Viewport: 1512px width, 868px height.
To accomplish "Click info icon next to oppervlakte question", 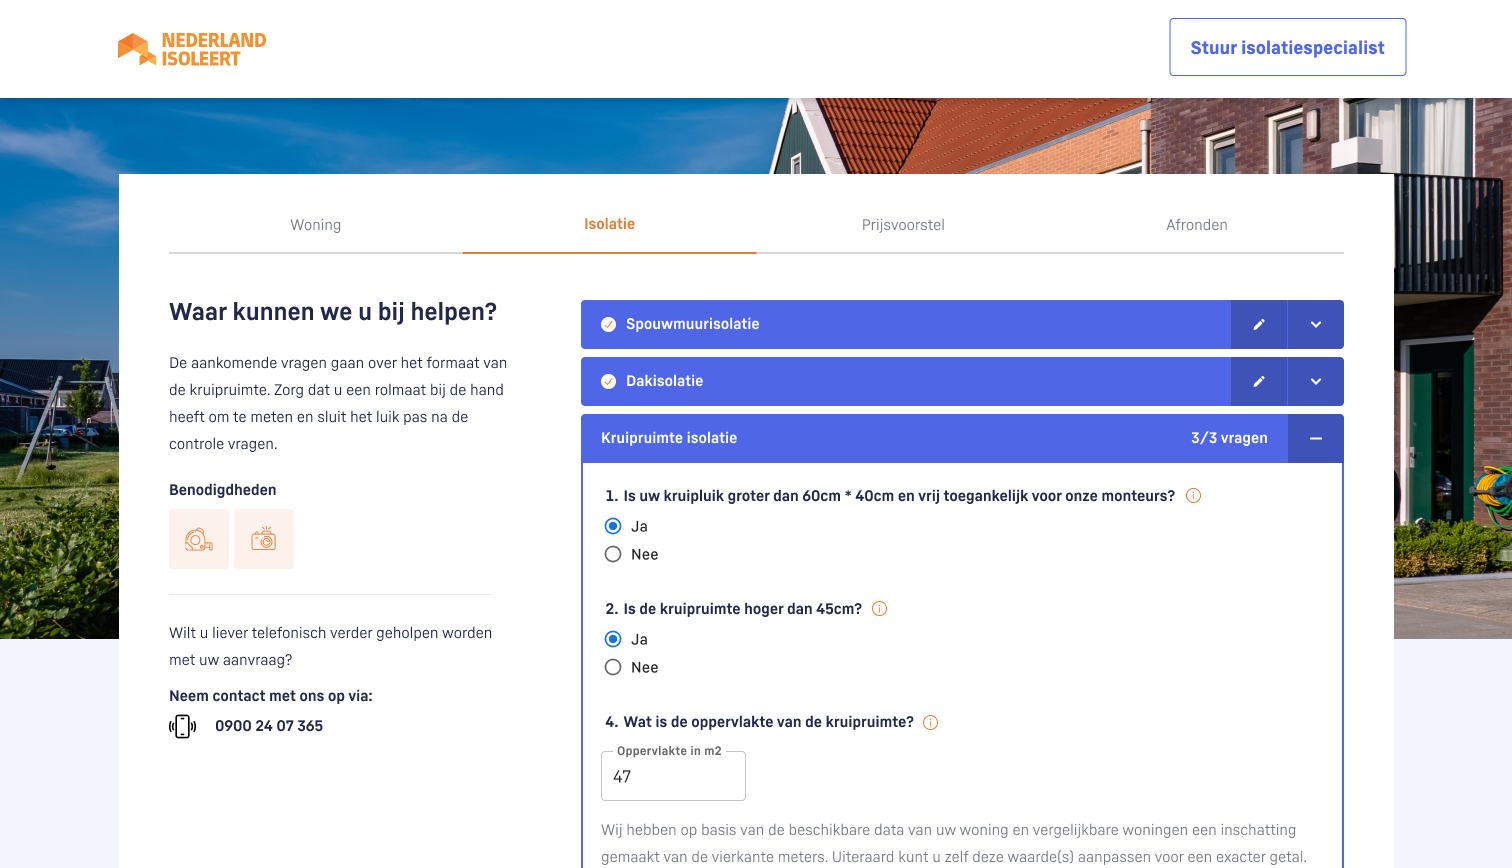I will click(931, 722).
